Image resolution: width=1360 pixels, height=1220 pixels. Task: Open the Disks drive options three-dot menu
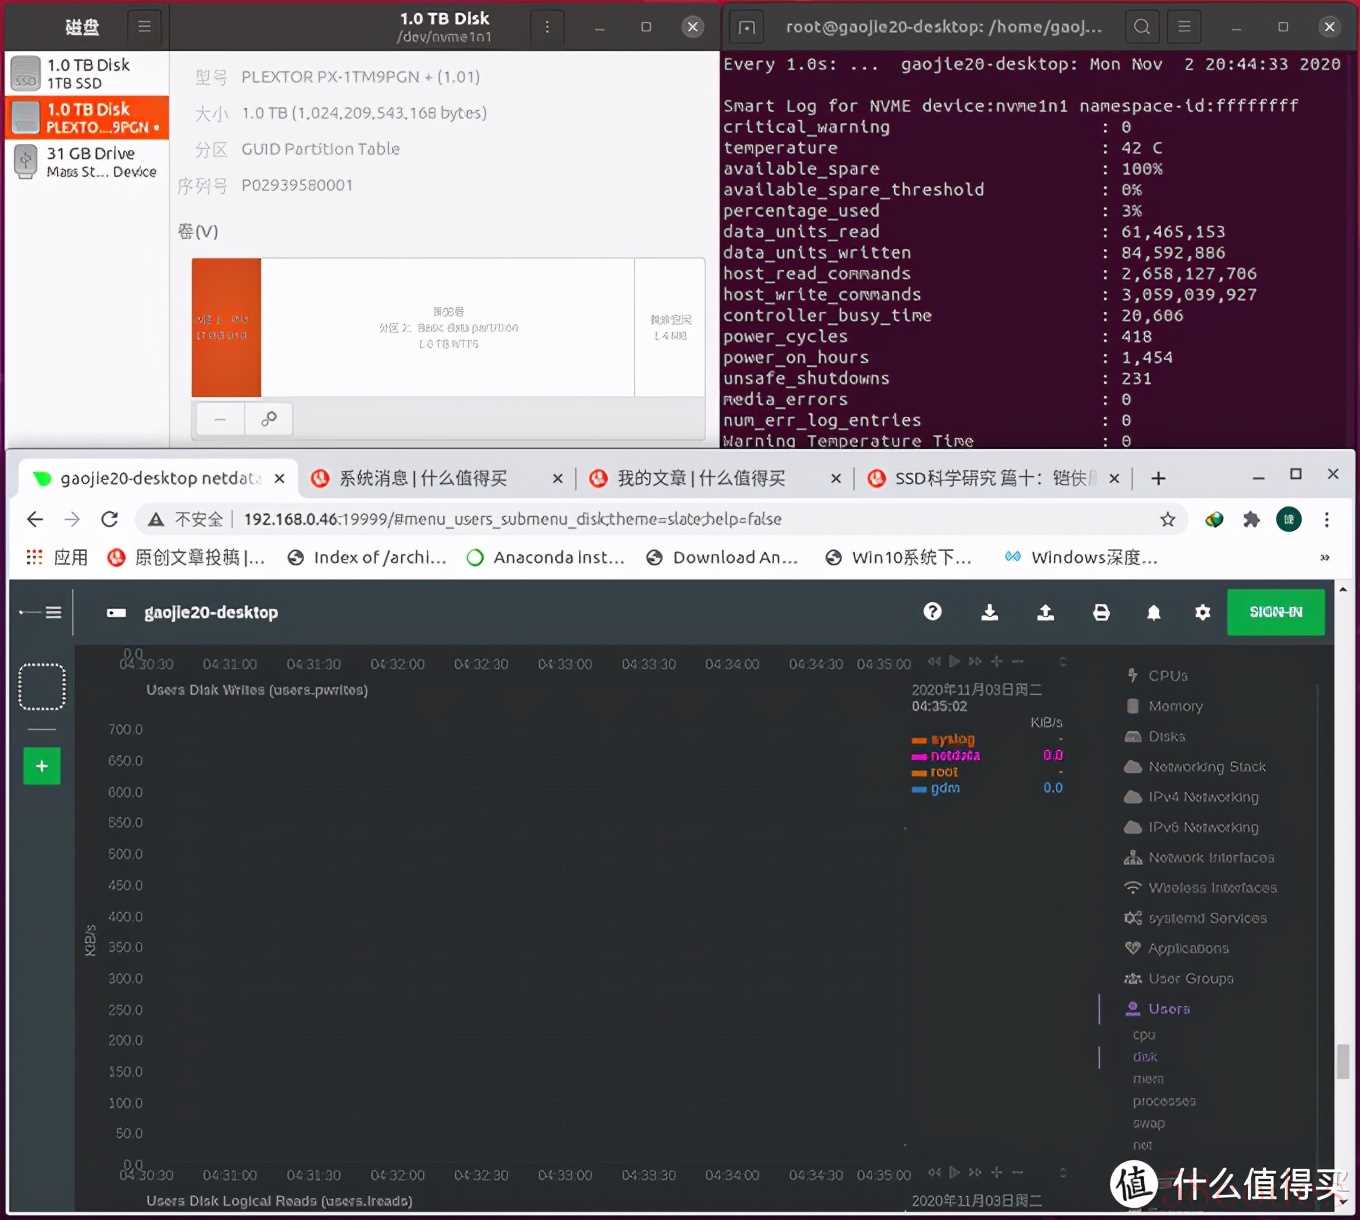coord(547,27)
